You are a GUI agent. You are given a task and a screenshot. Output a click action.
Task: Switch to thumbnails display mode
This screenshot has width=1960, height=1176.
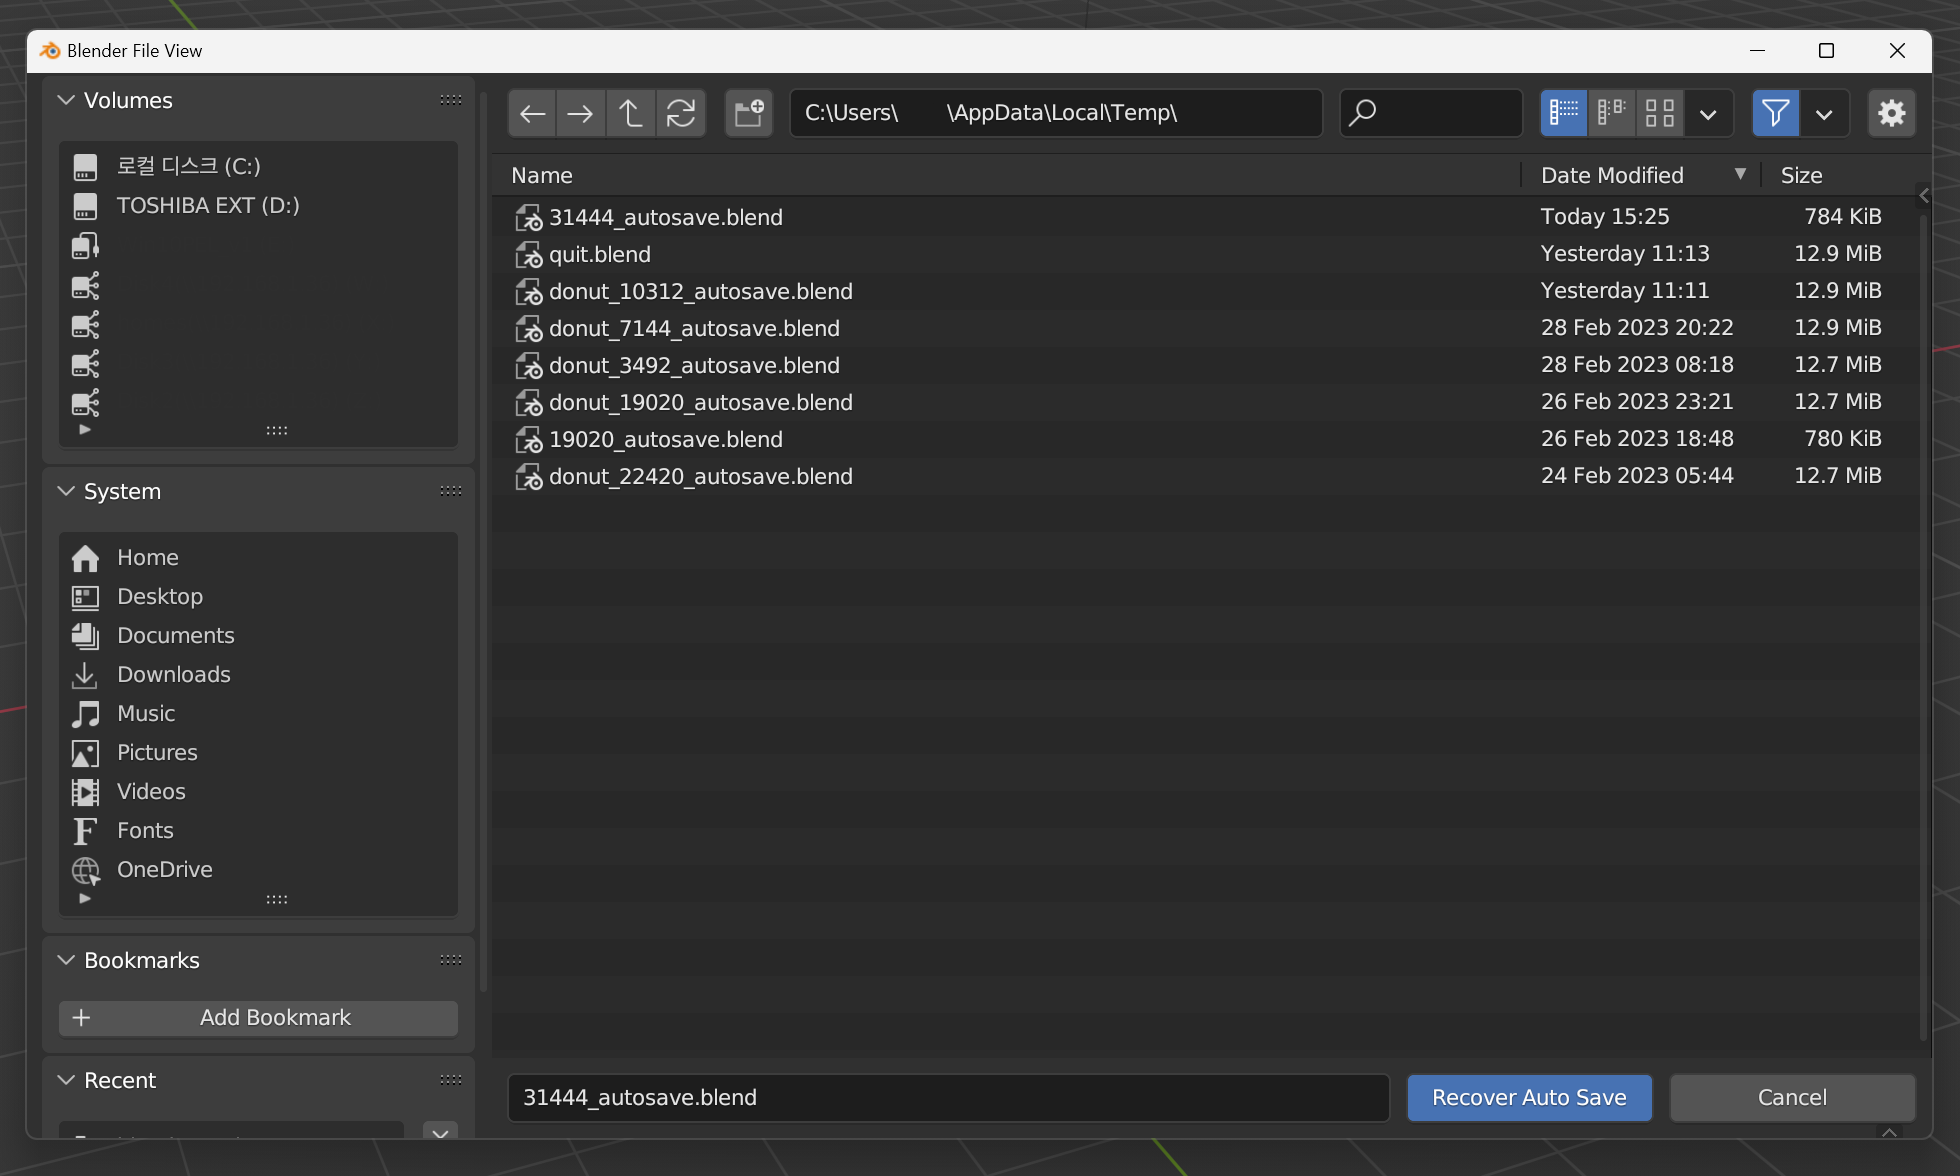click(x=1660, y=113)
